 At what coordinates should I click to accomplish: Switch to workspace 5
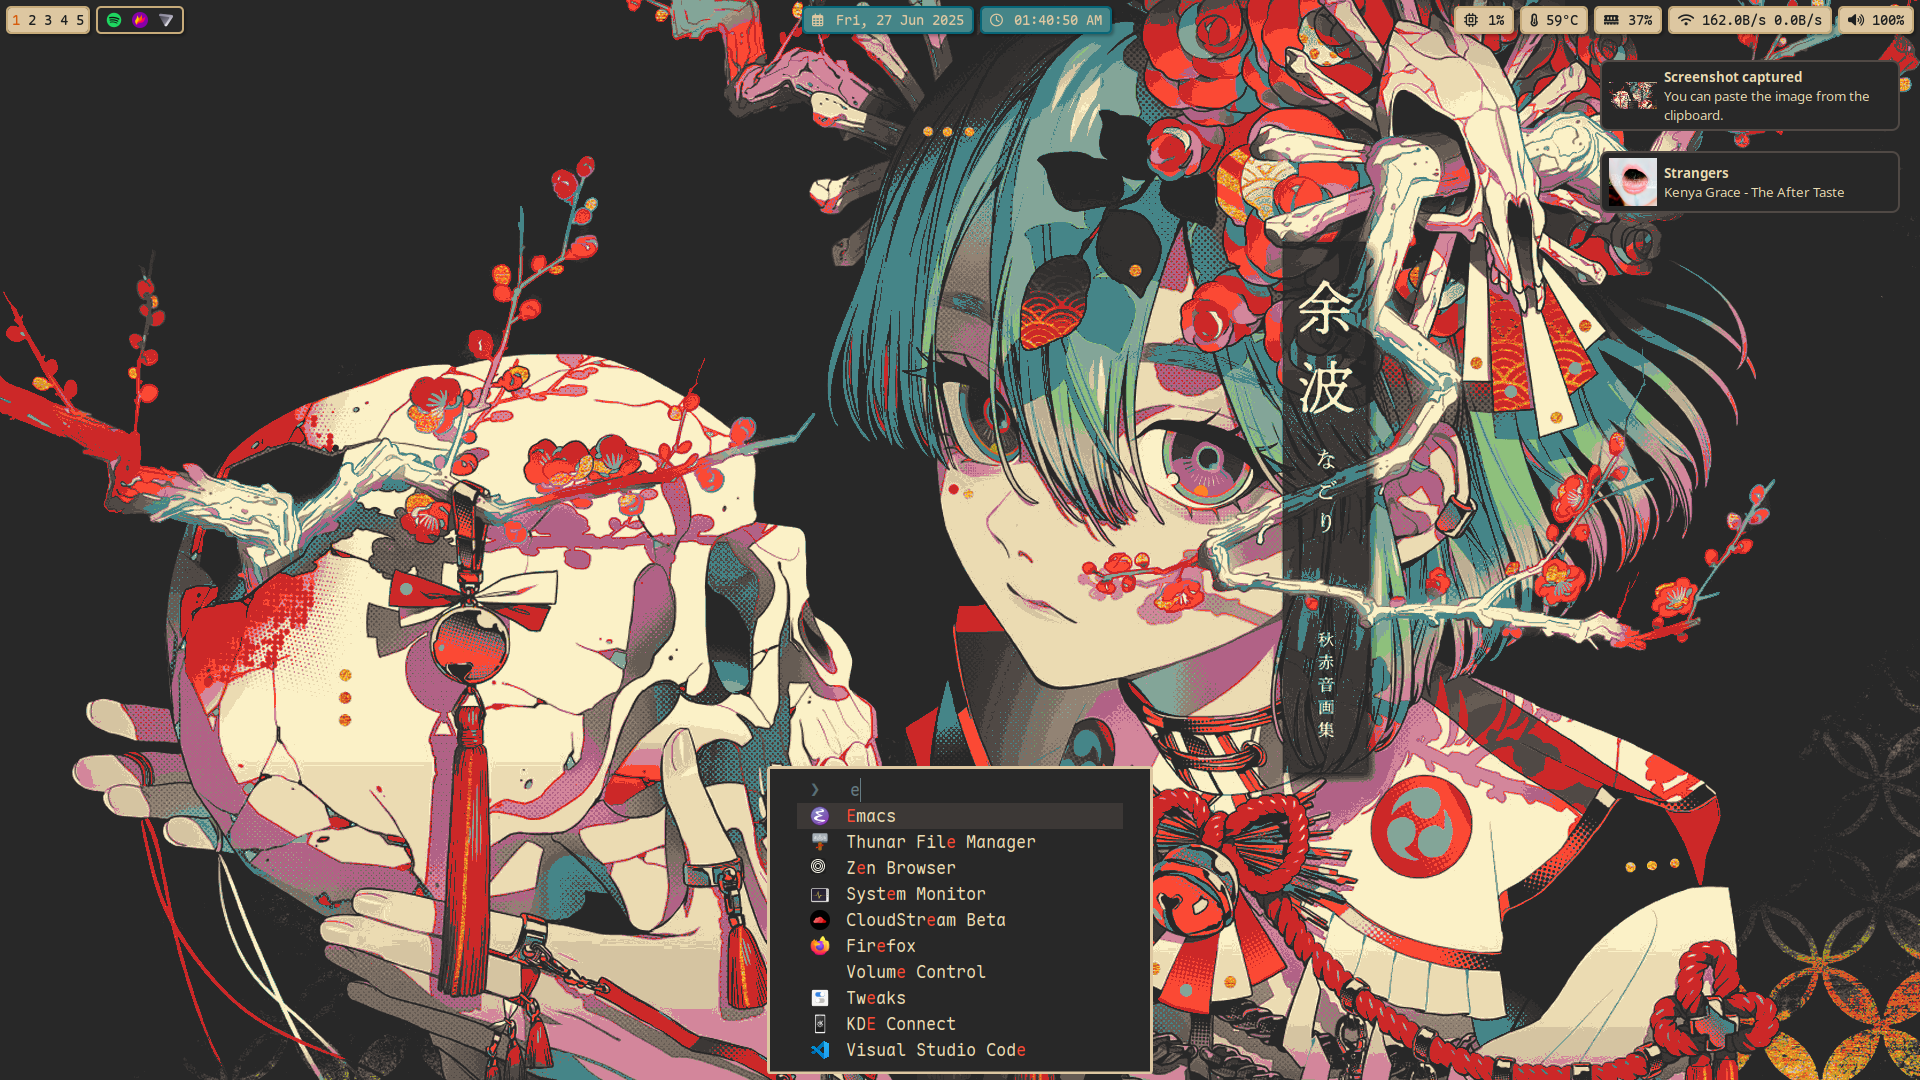tap(80, 20)
